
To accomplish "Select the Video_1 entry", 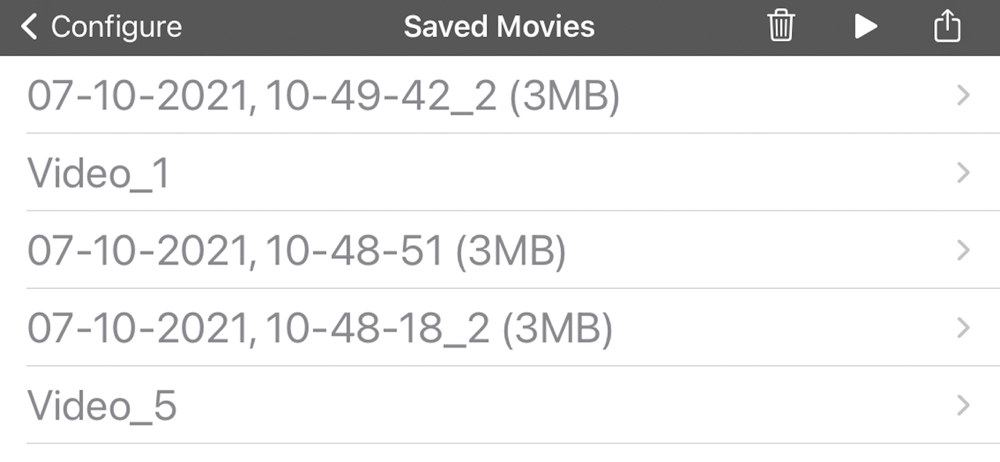I will pos(500,172).
